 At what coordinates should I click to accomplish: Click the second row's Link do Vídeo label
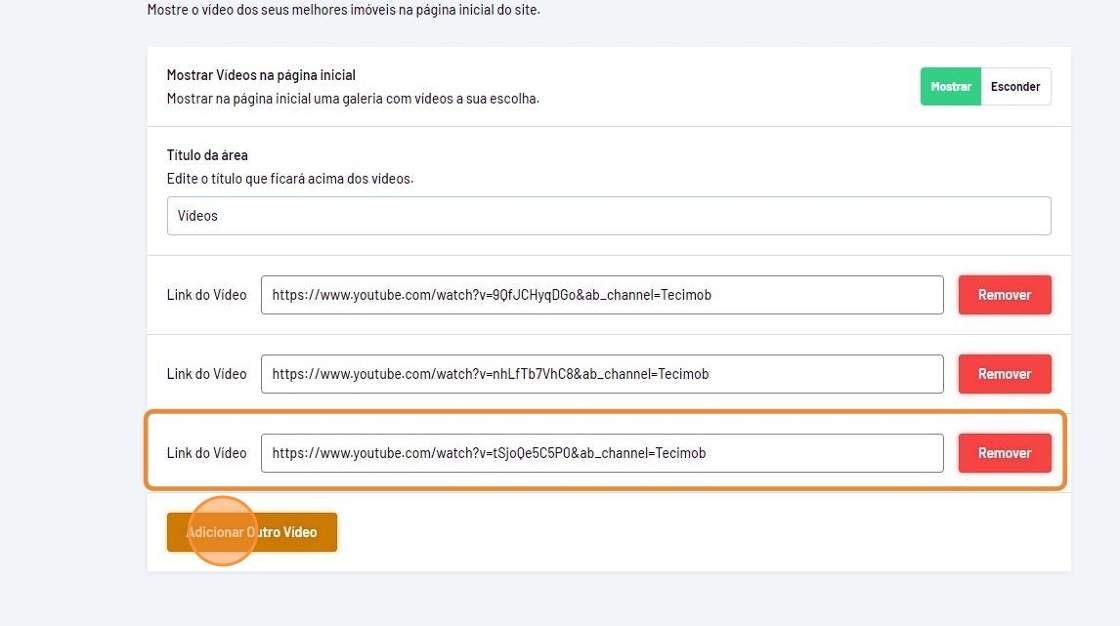[206, 374]
